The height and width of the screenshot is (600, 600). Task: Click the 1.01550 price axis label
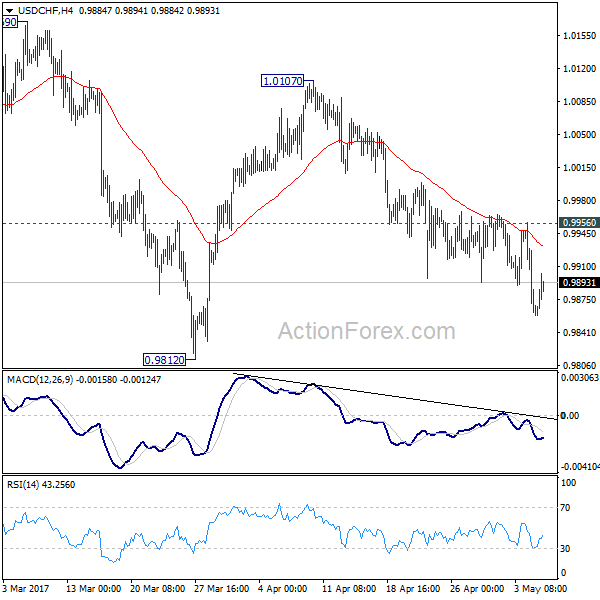[x=579, y=36]
